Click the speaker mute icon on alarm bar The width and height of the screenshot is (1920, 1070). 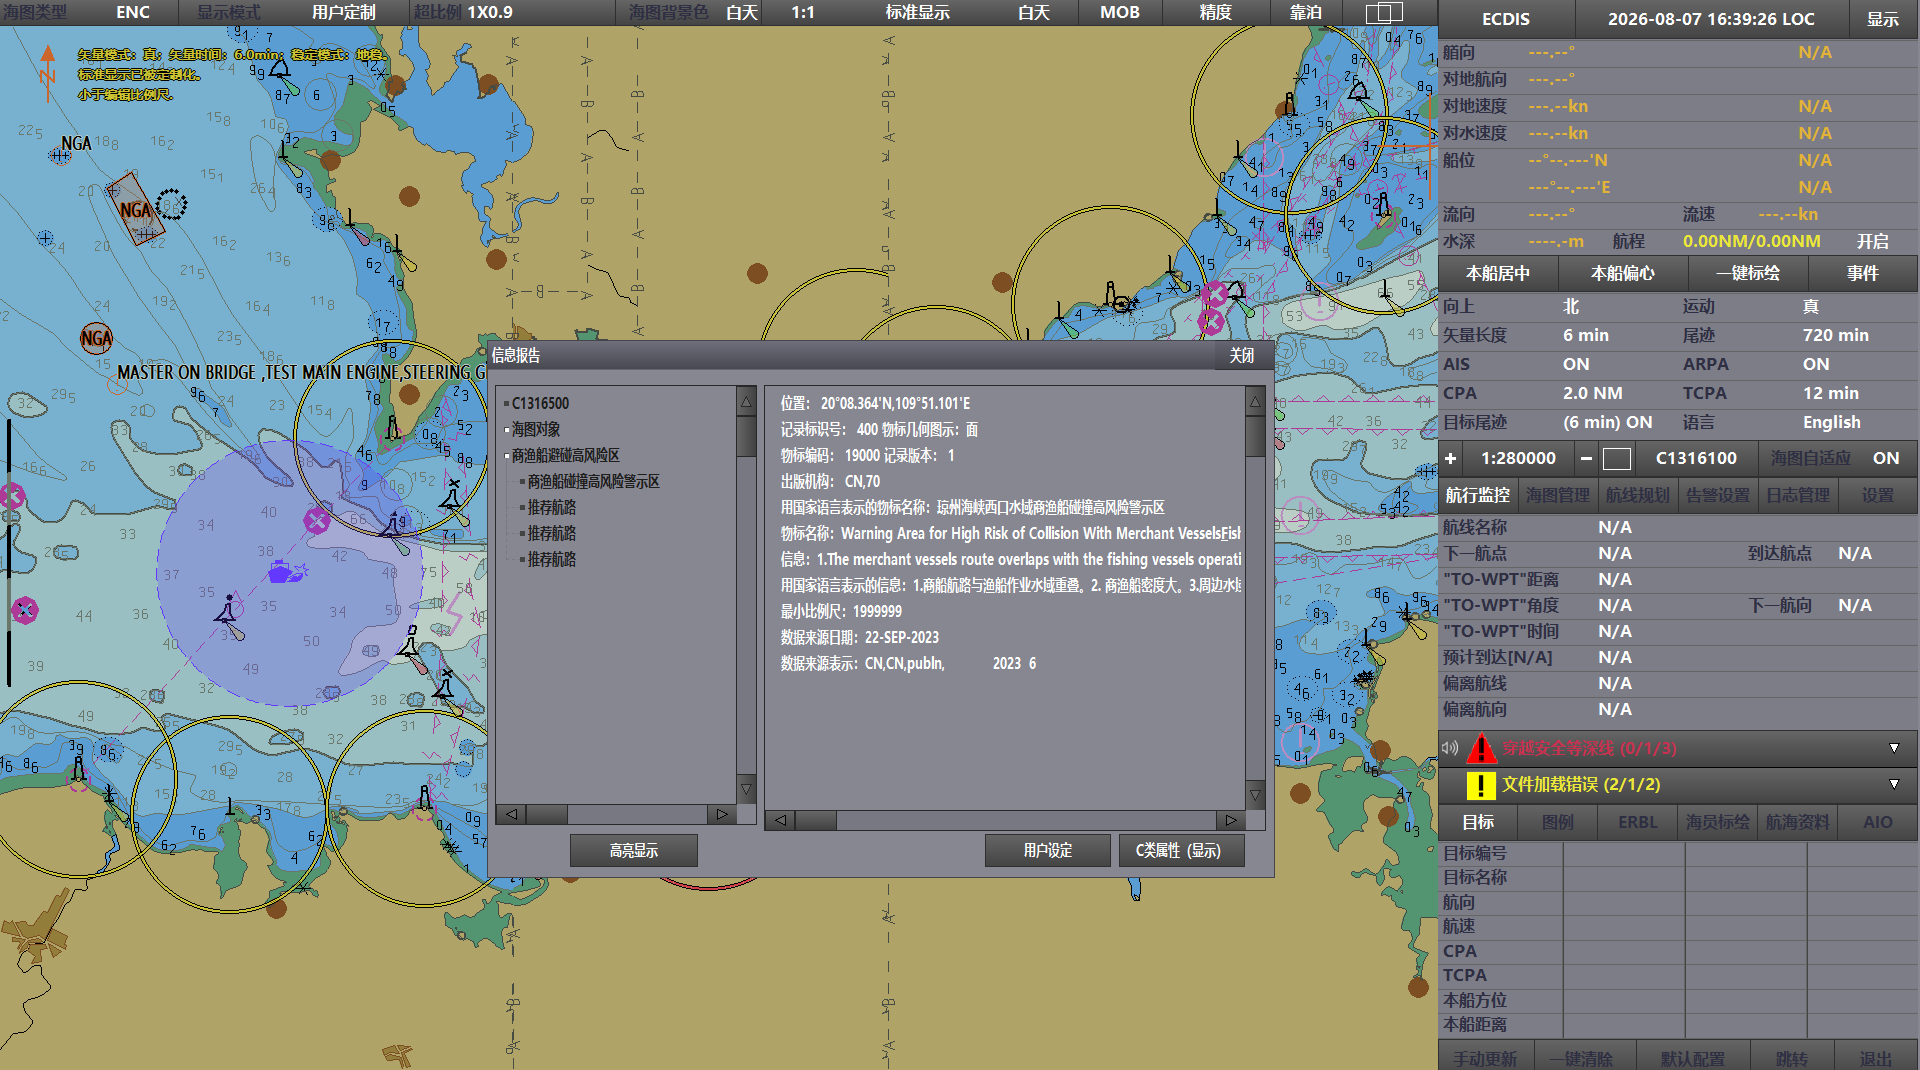pos(1451,748)
